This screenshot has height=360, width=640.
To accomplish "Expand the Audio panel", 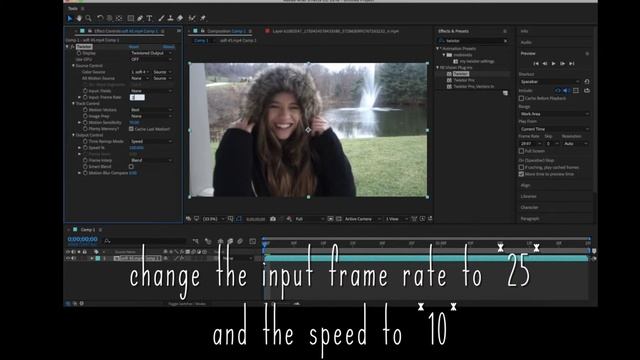I will tap(526, 42).
